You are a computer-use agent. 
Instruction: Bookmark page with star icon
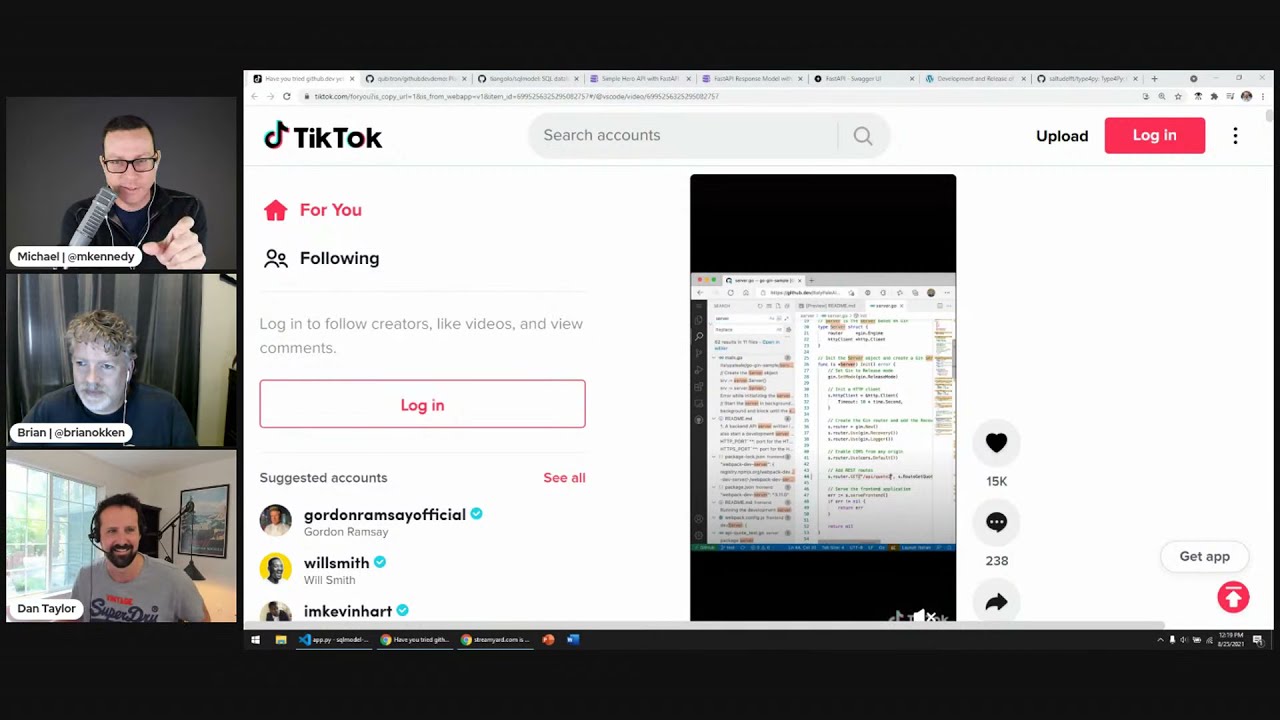1178,97
